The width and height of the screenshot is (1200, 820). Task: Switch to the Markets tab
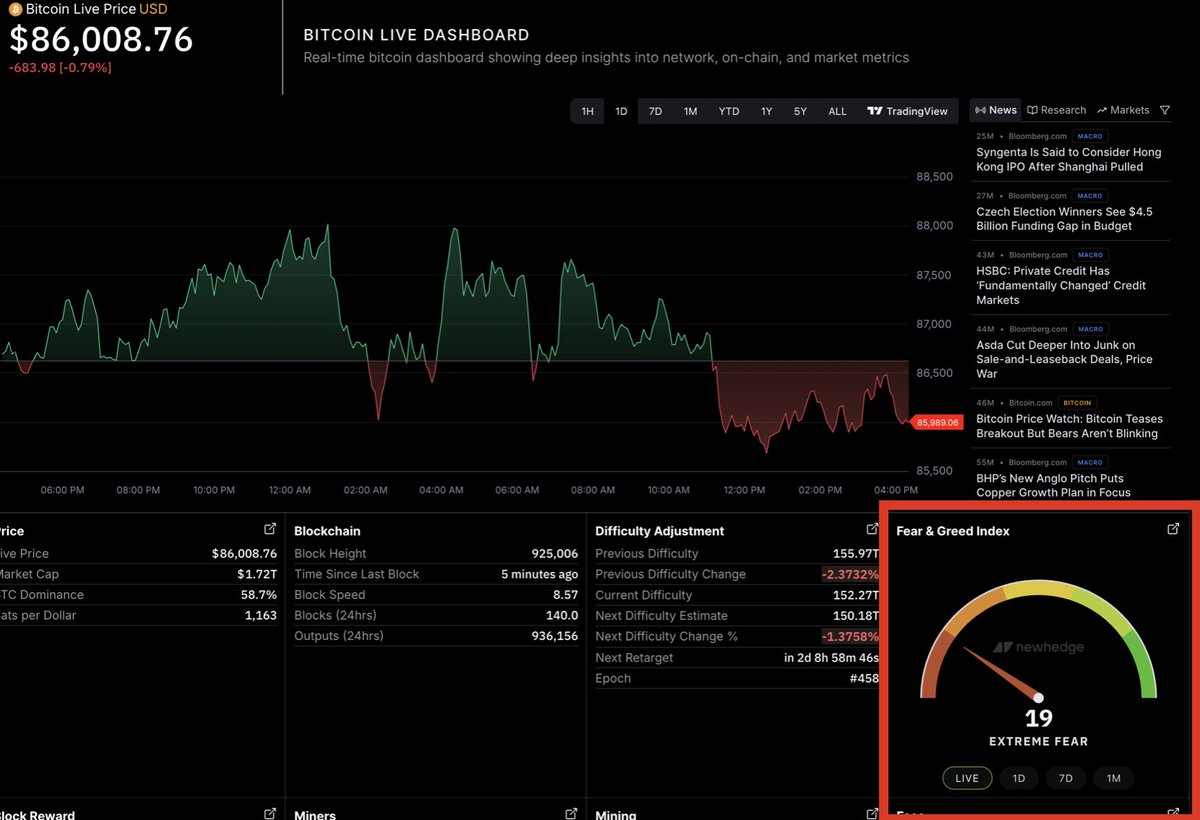pyautogui.click(x=1123, y=110)
